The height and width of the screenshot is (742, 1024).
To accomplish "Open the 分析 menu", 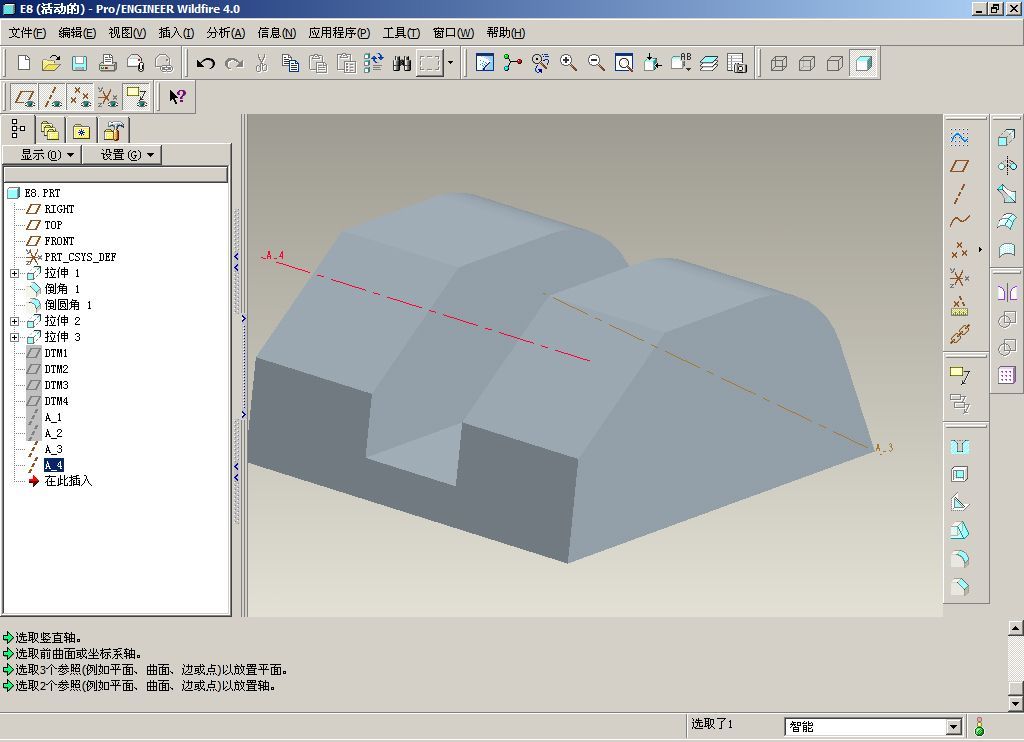I will pos(225,33).
